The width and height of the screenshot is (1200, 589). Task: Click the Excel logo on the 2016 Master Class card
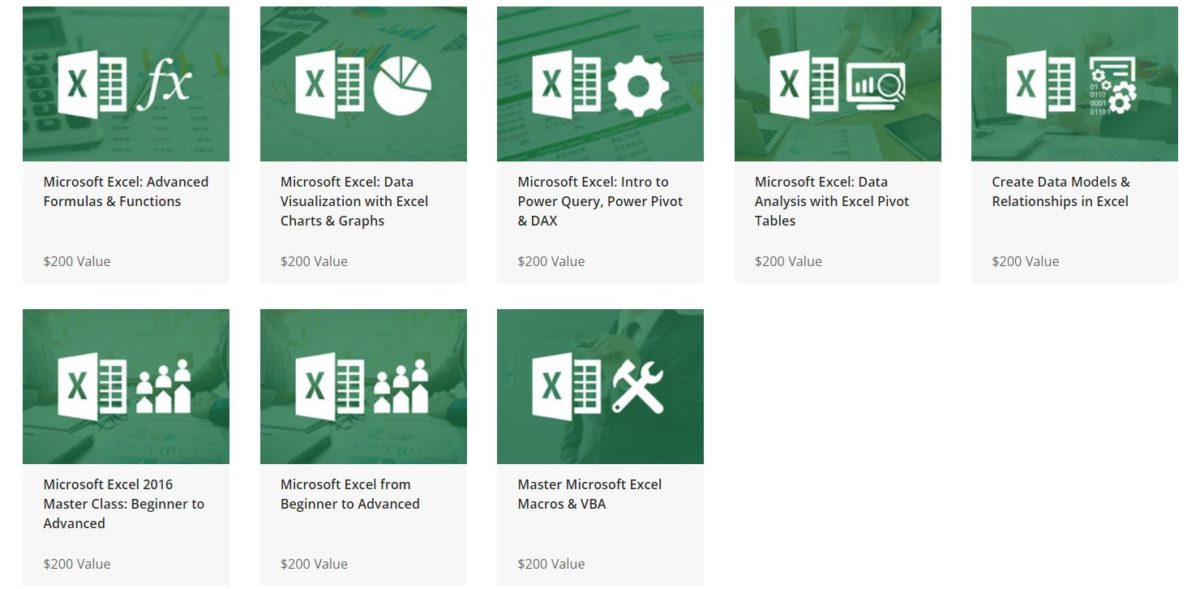(x=91, y=386)
